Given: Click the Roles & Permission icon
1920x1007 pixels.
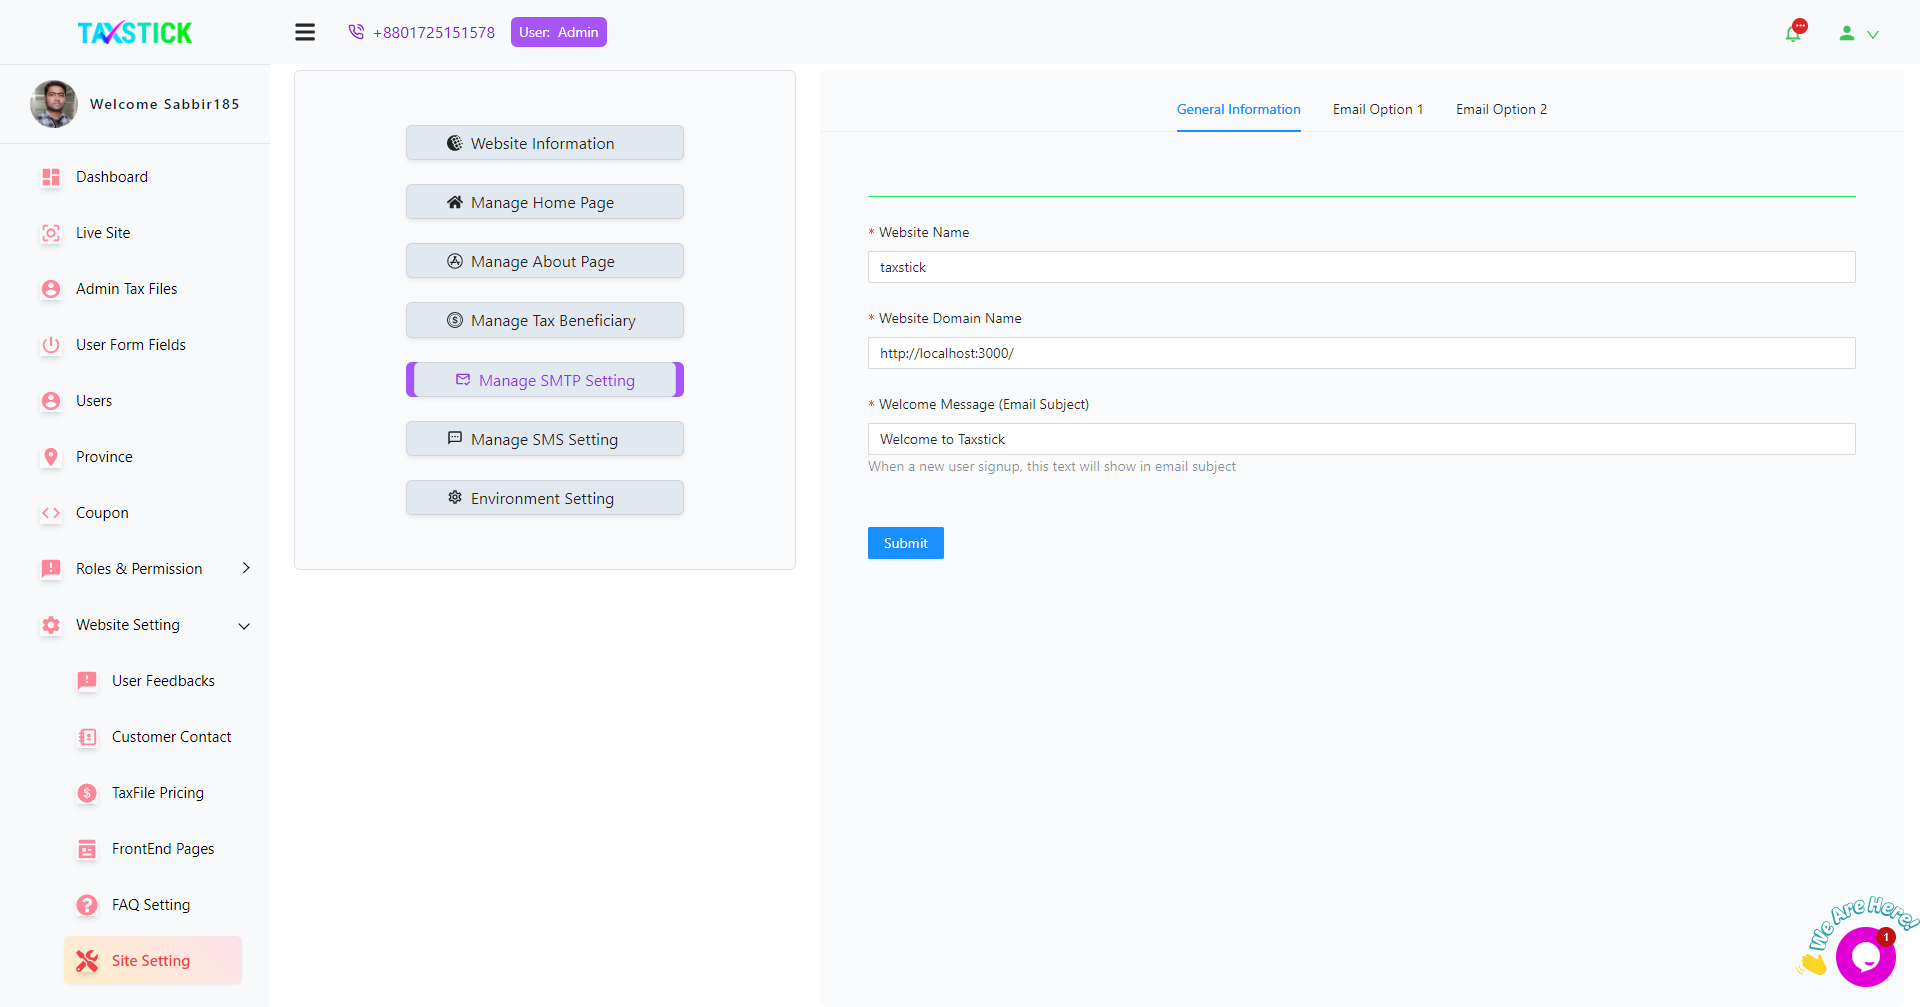Looking at the screenshot, I should [x=51, y=569].
